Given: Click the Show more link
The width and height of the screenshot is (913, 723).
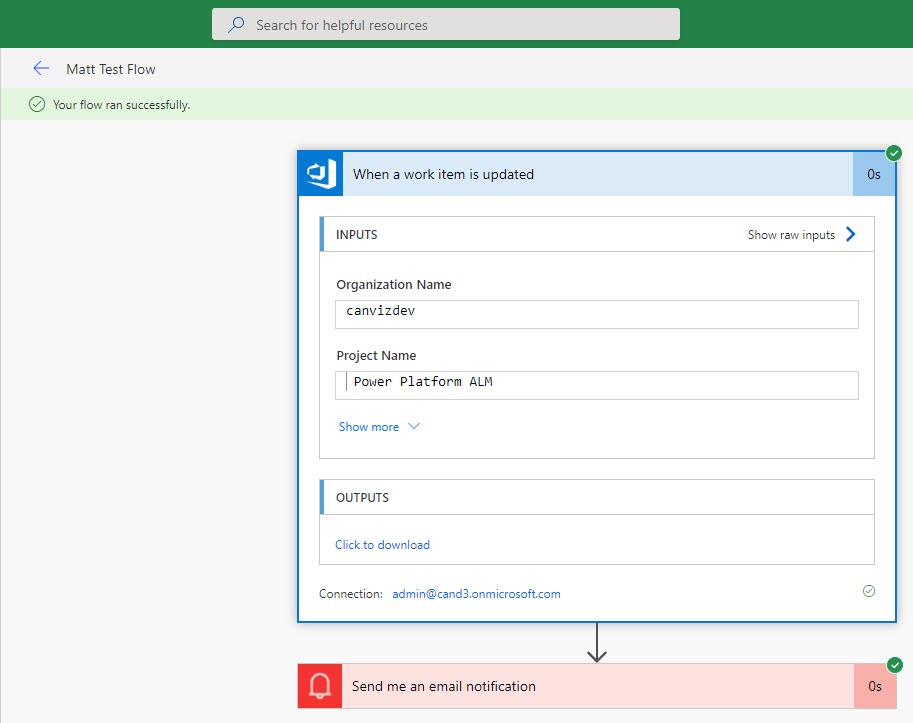Looking at the screenshot, I should [x=369, y=427].
